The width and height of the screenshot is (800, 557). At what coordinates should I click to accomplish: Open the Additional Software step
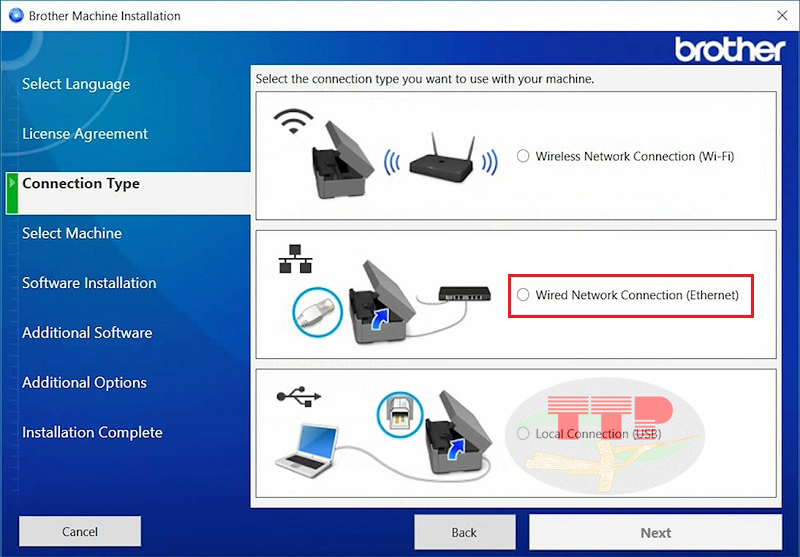pyautogui.click(x=87, y=333)
